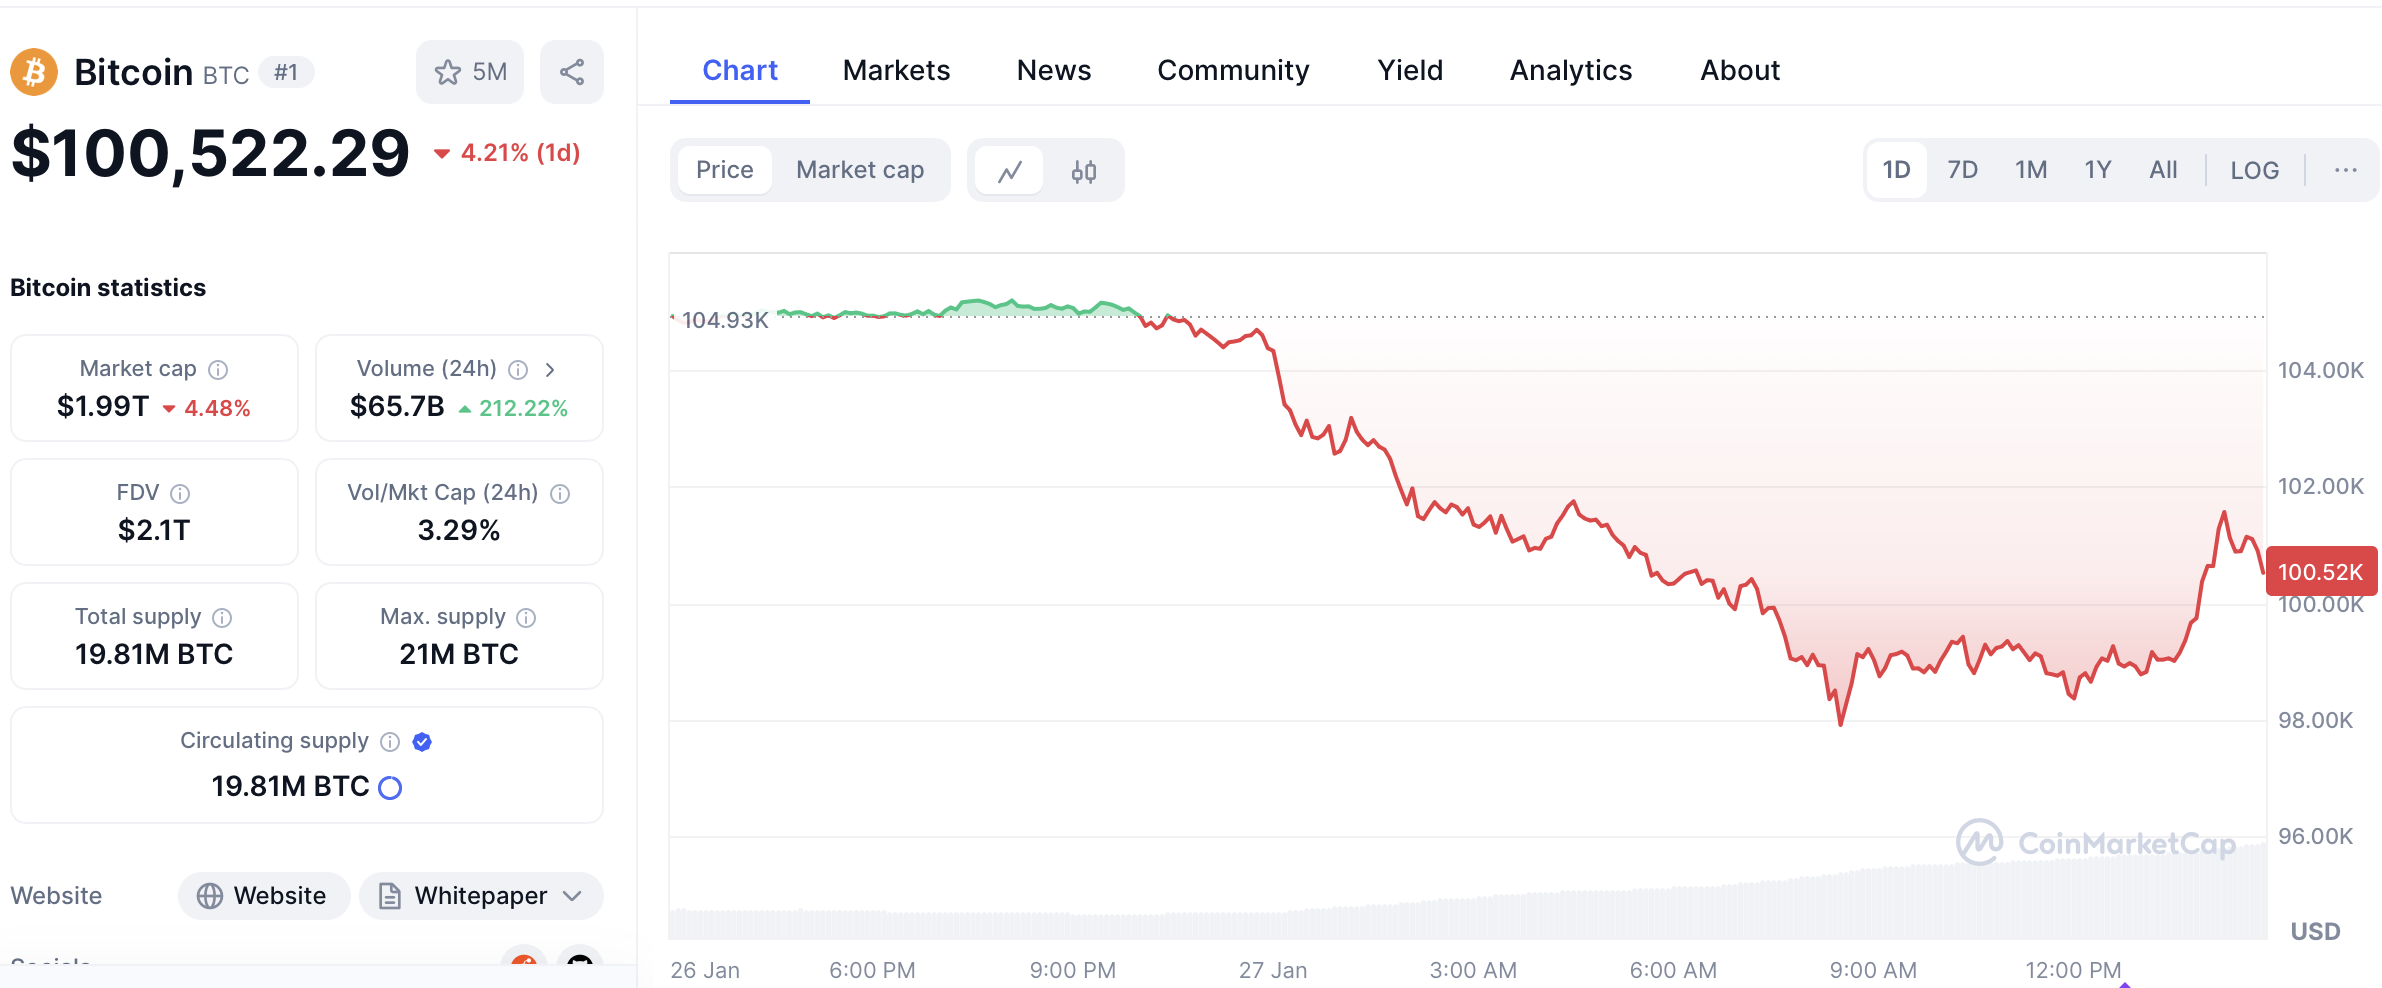Toggle the chart to Market cap

pyautogui.click(x=860, y=170)
